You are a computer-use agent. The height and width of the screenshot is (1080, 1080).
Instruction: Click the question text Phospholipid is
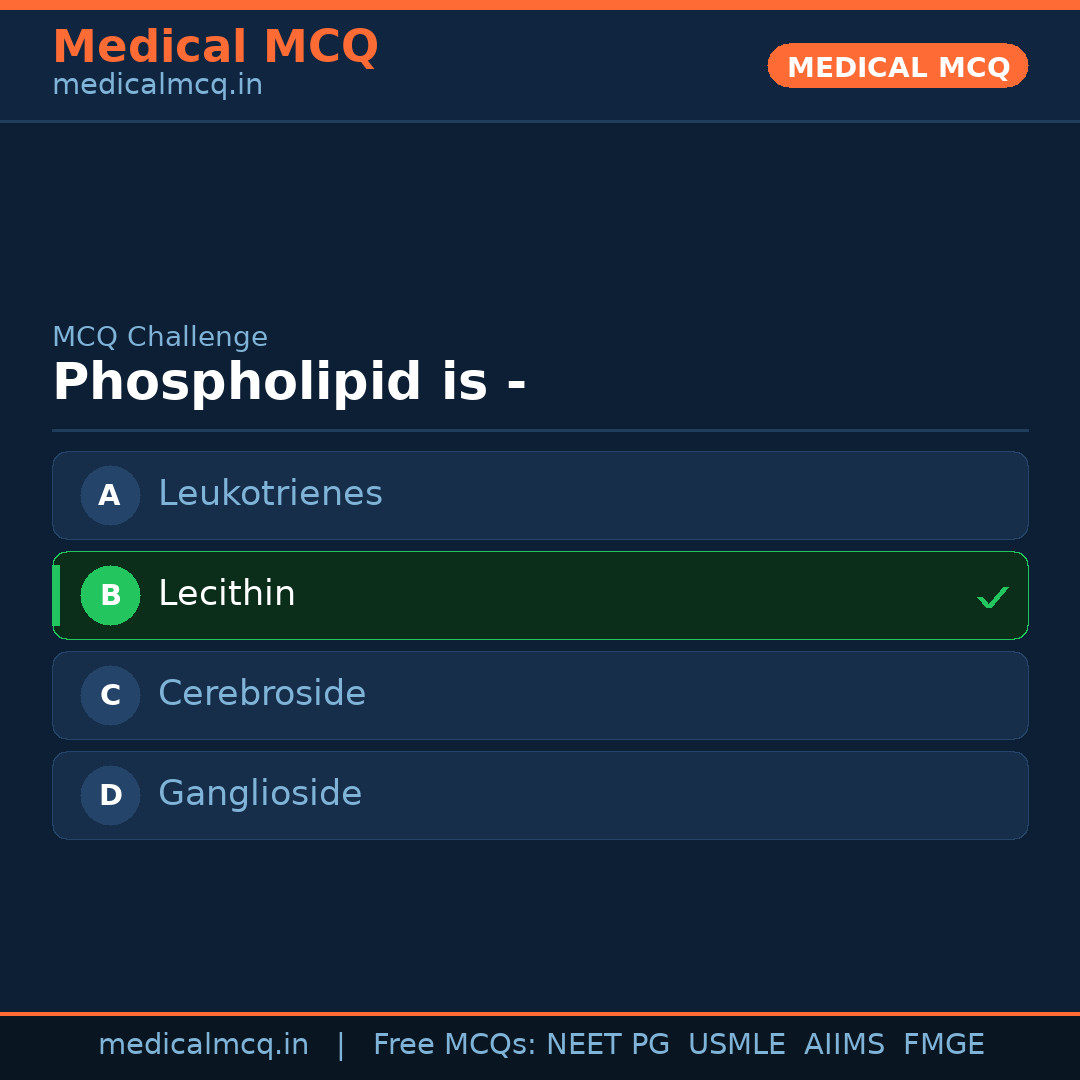coord(289,383)
